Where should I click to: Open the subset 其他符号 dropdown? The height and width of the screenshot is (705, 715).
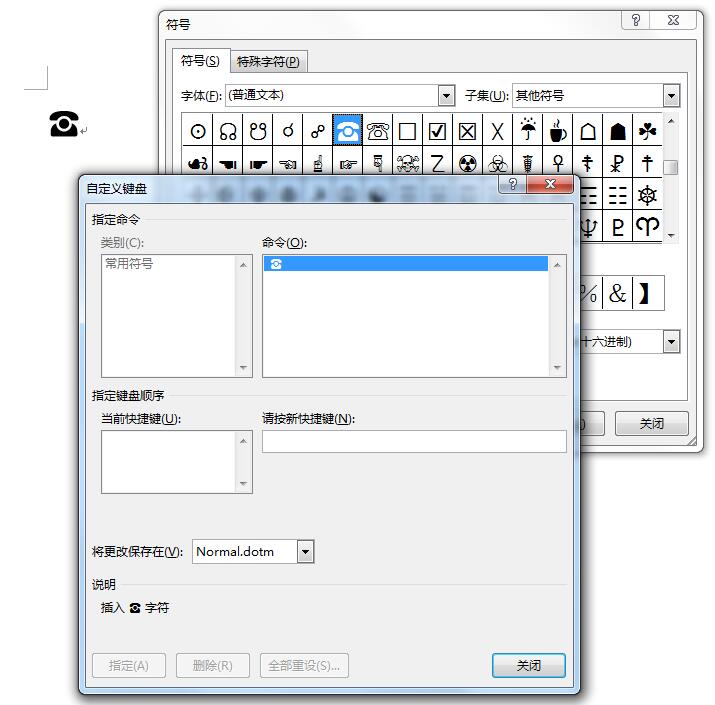[x=671, y=96]
